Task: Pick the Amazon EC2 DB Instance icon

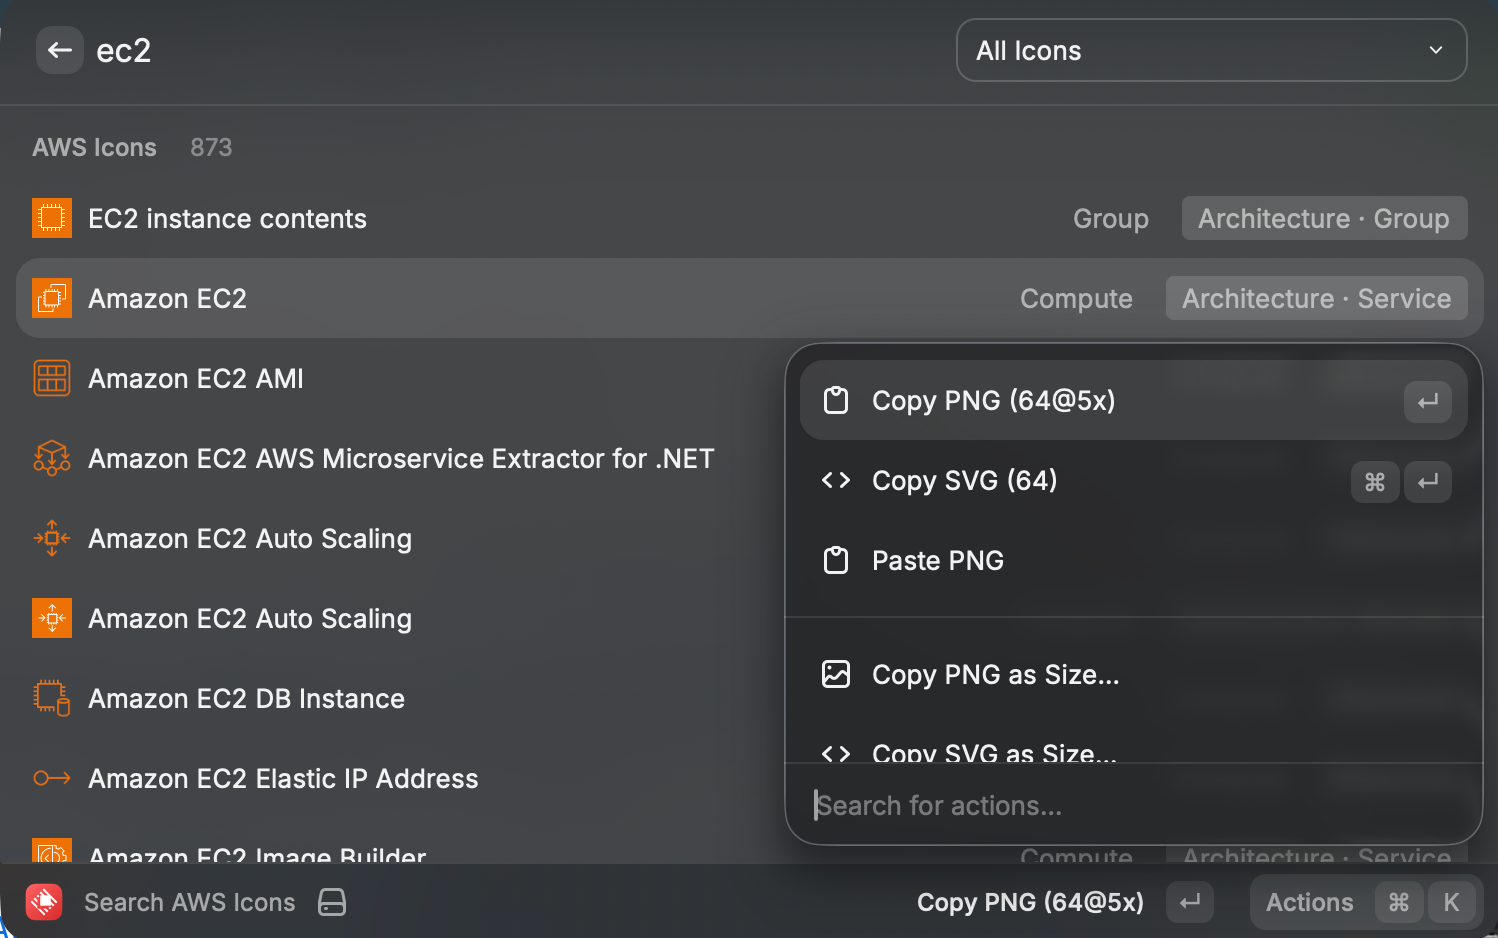Action: [x=52, y=698]
